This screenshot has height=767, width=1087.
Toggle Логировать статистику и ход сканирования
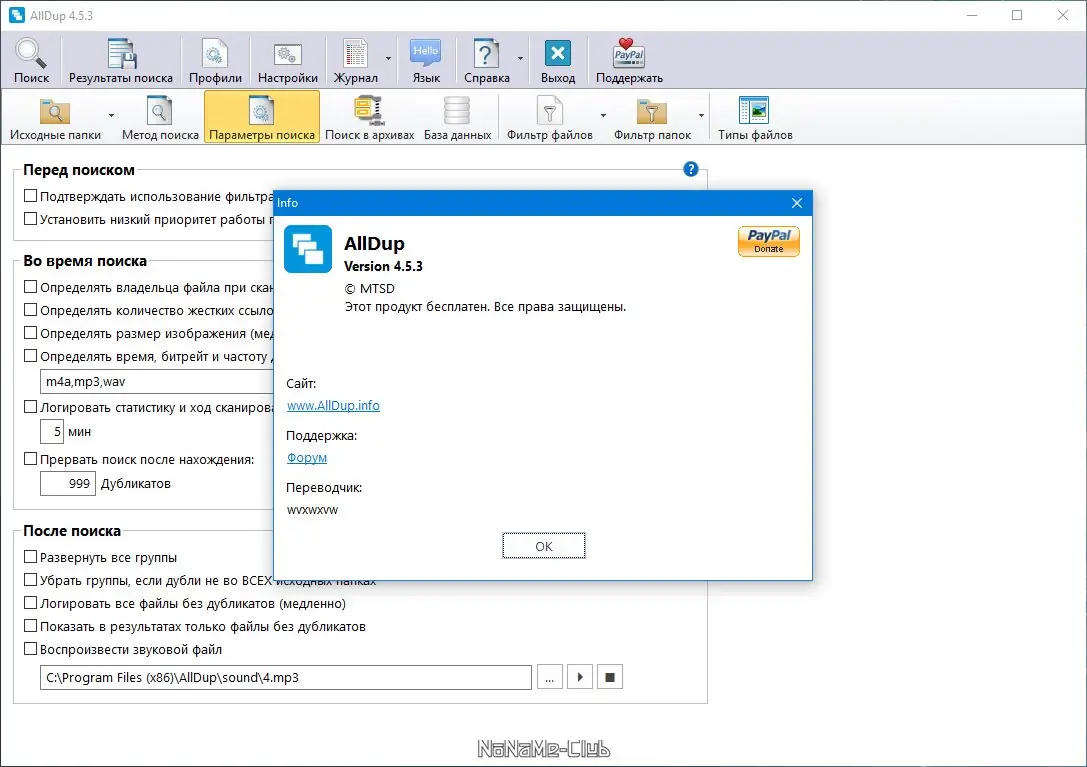(31, 406)
